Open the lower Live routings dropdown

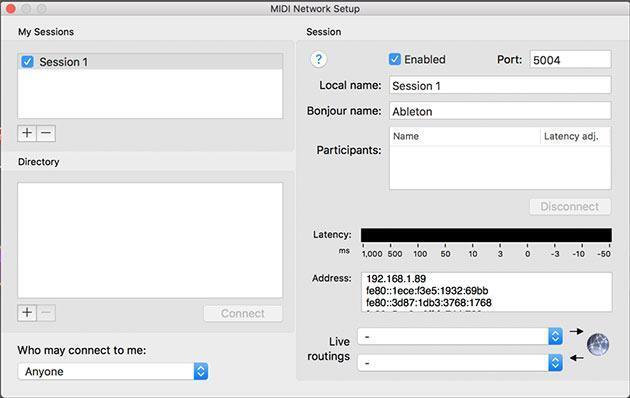coord(460,363)
